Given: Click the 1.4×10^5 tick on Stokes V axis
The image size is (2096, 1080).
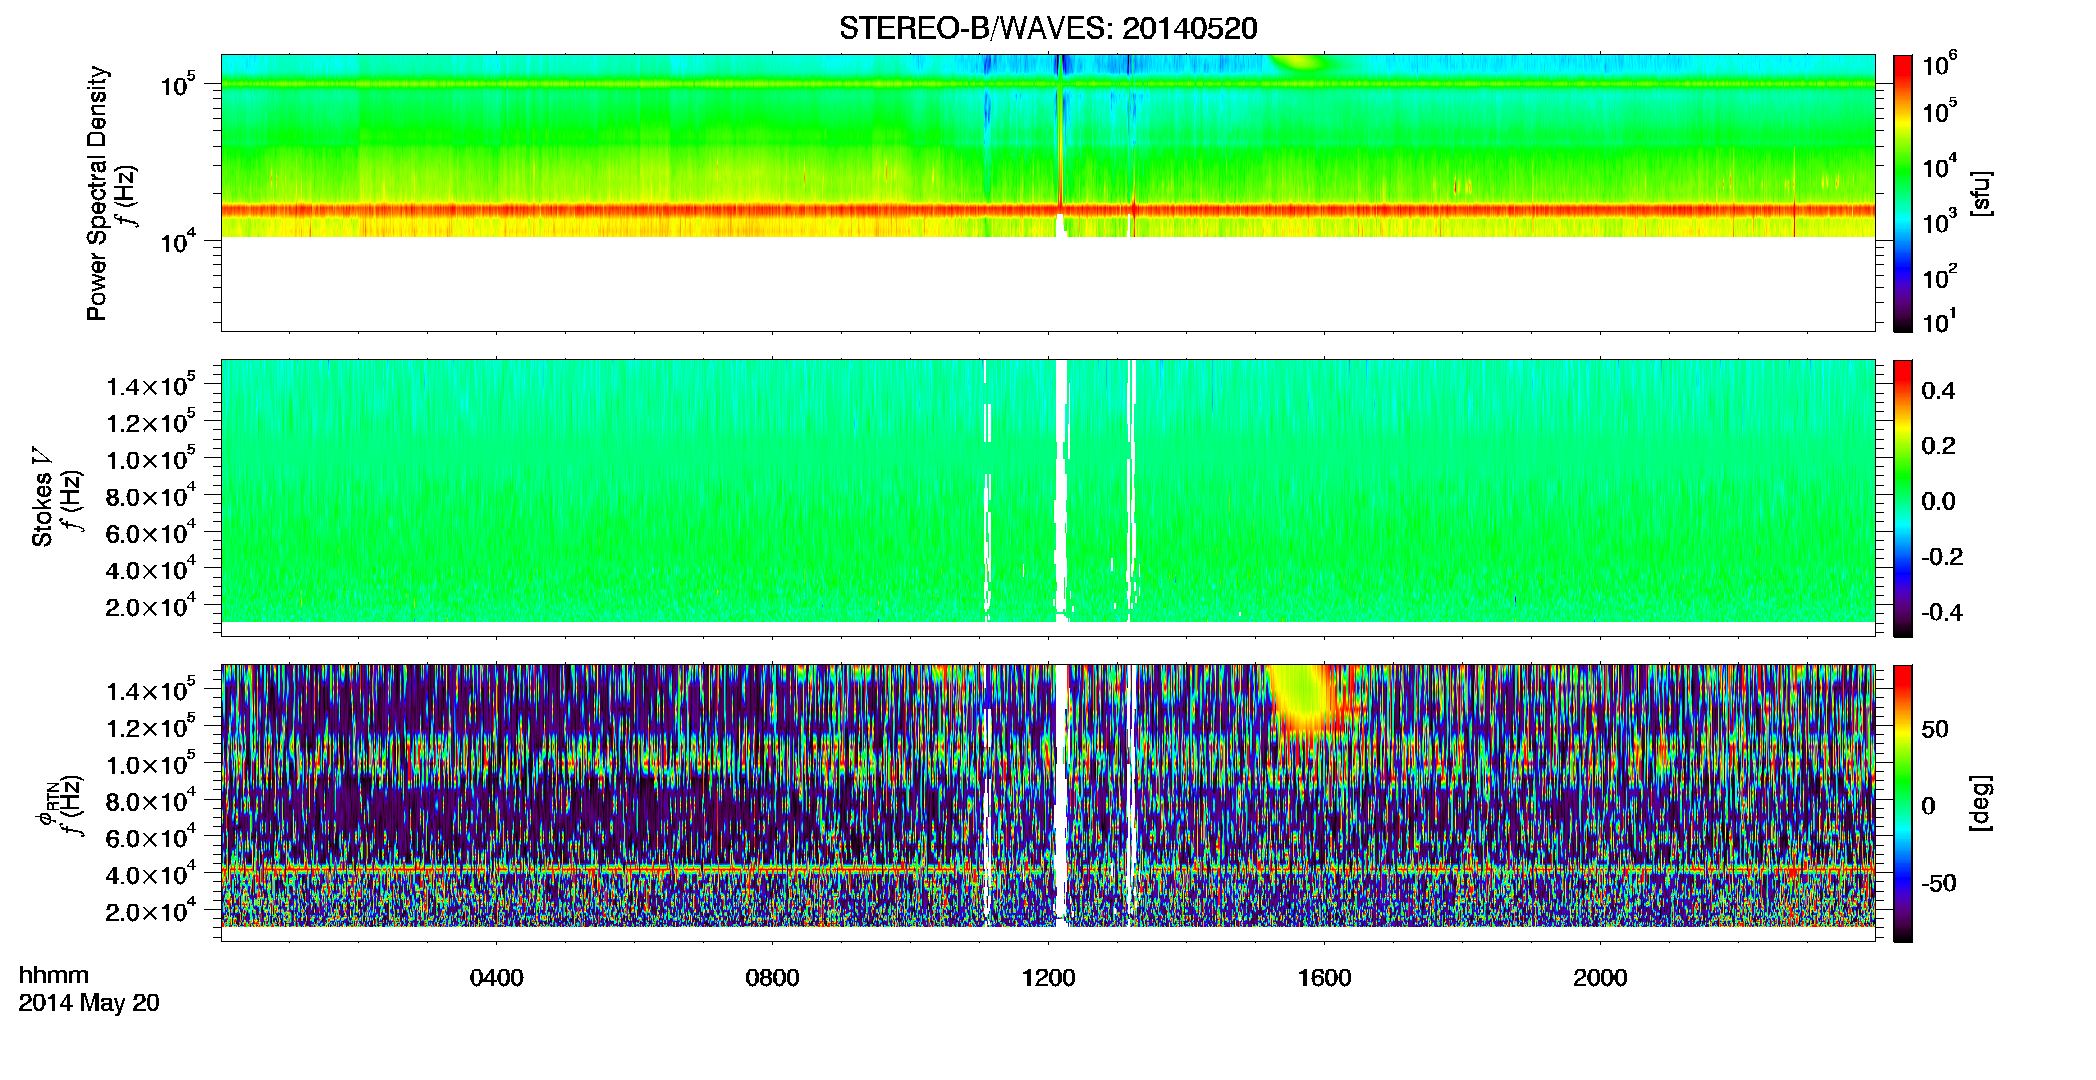Looking at the screenshot, I should tap(151, 385).
